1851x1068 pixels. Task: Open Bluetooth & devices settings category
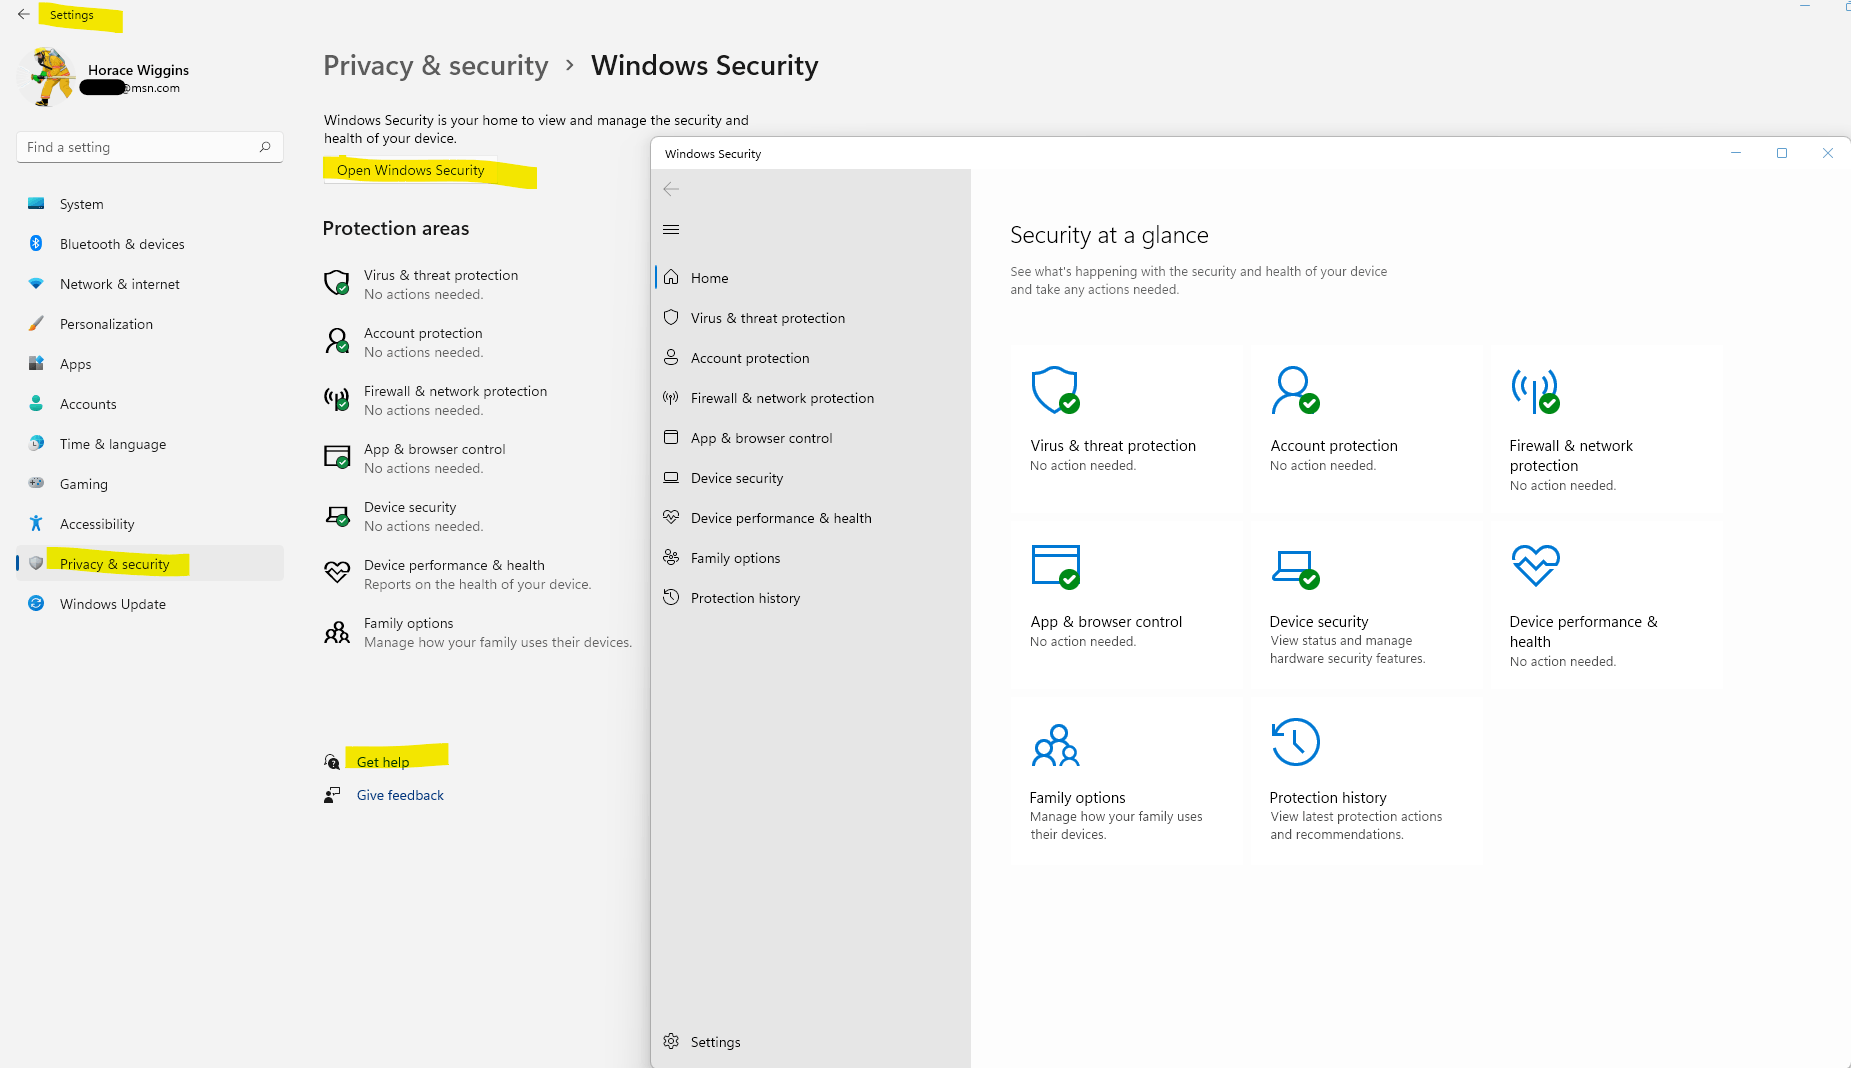click(150, 244)
